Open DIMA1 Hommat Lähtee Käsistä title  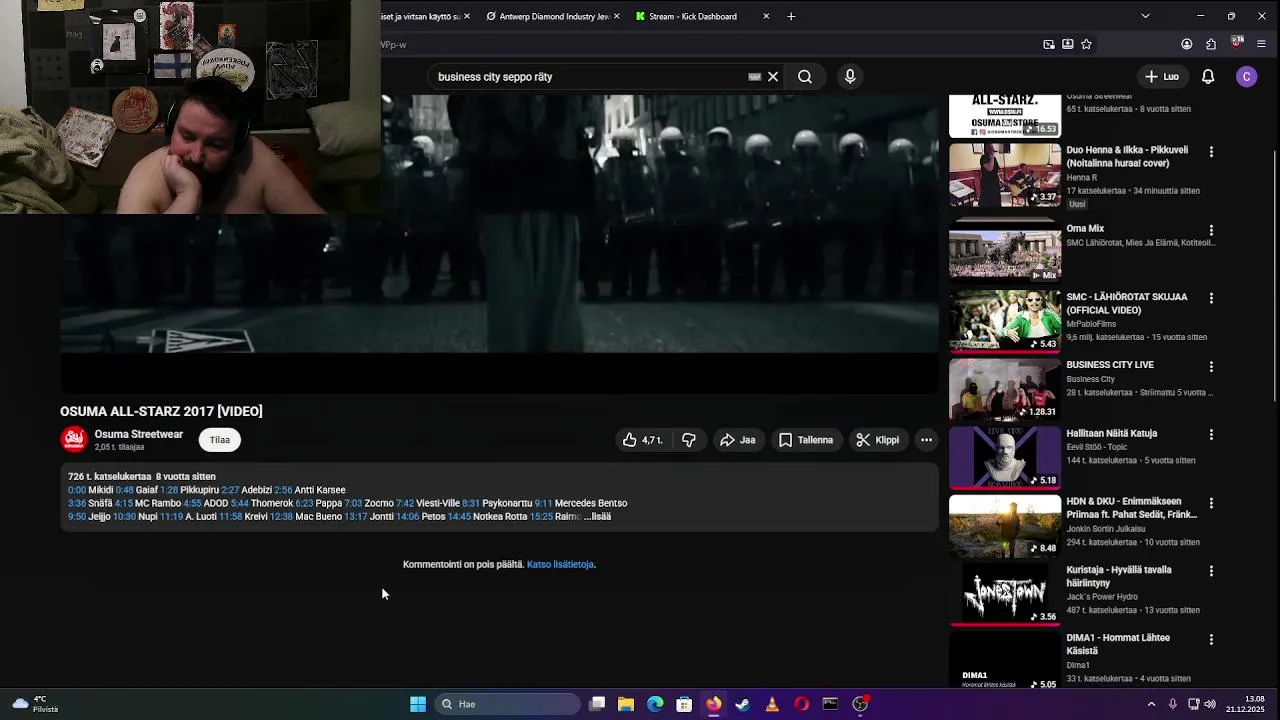click(x=1117, y=644)
